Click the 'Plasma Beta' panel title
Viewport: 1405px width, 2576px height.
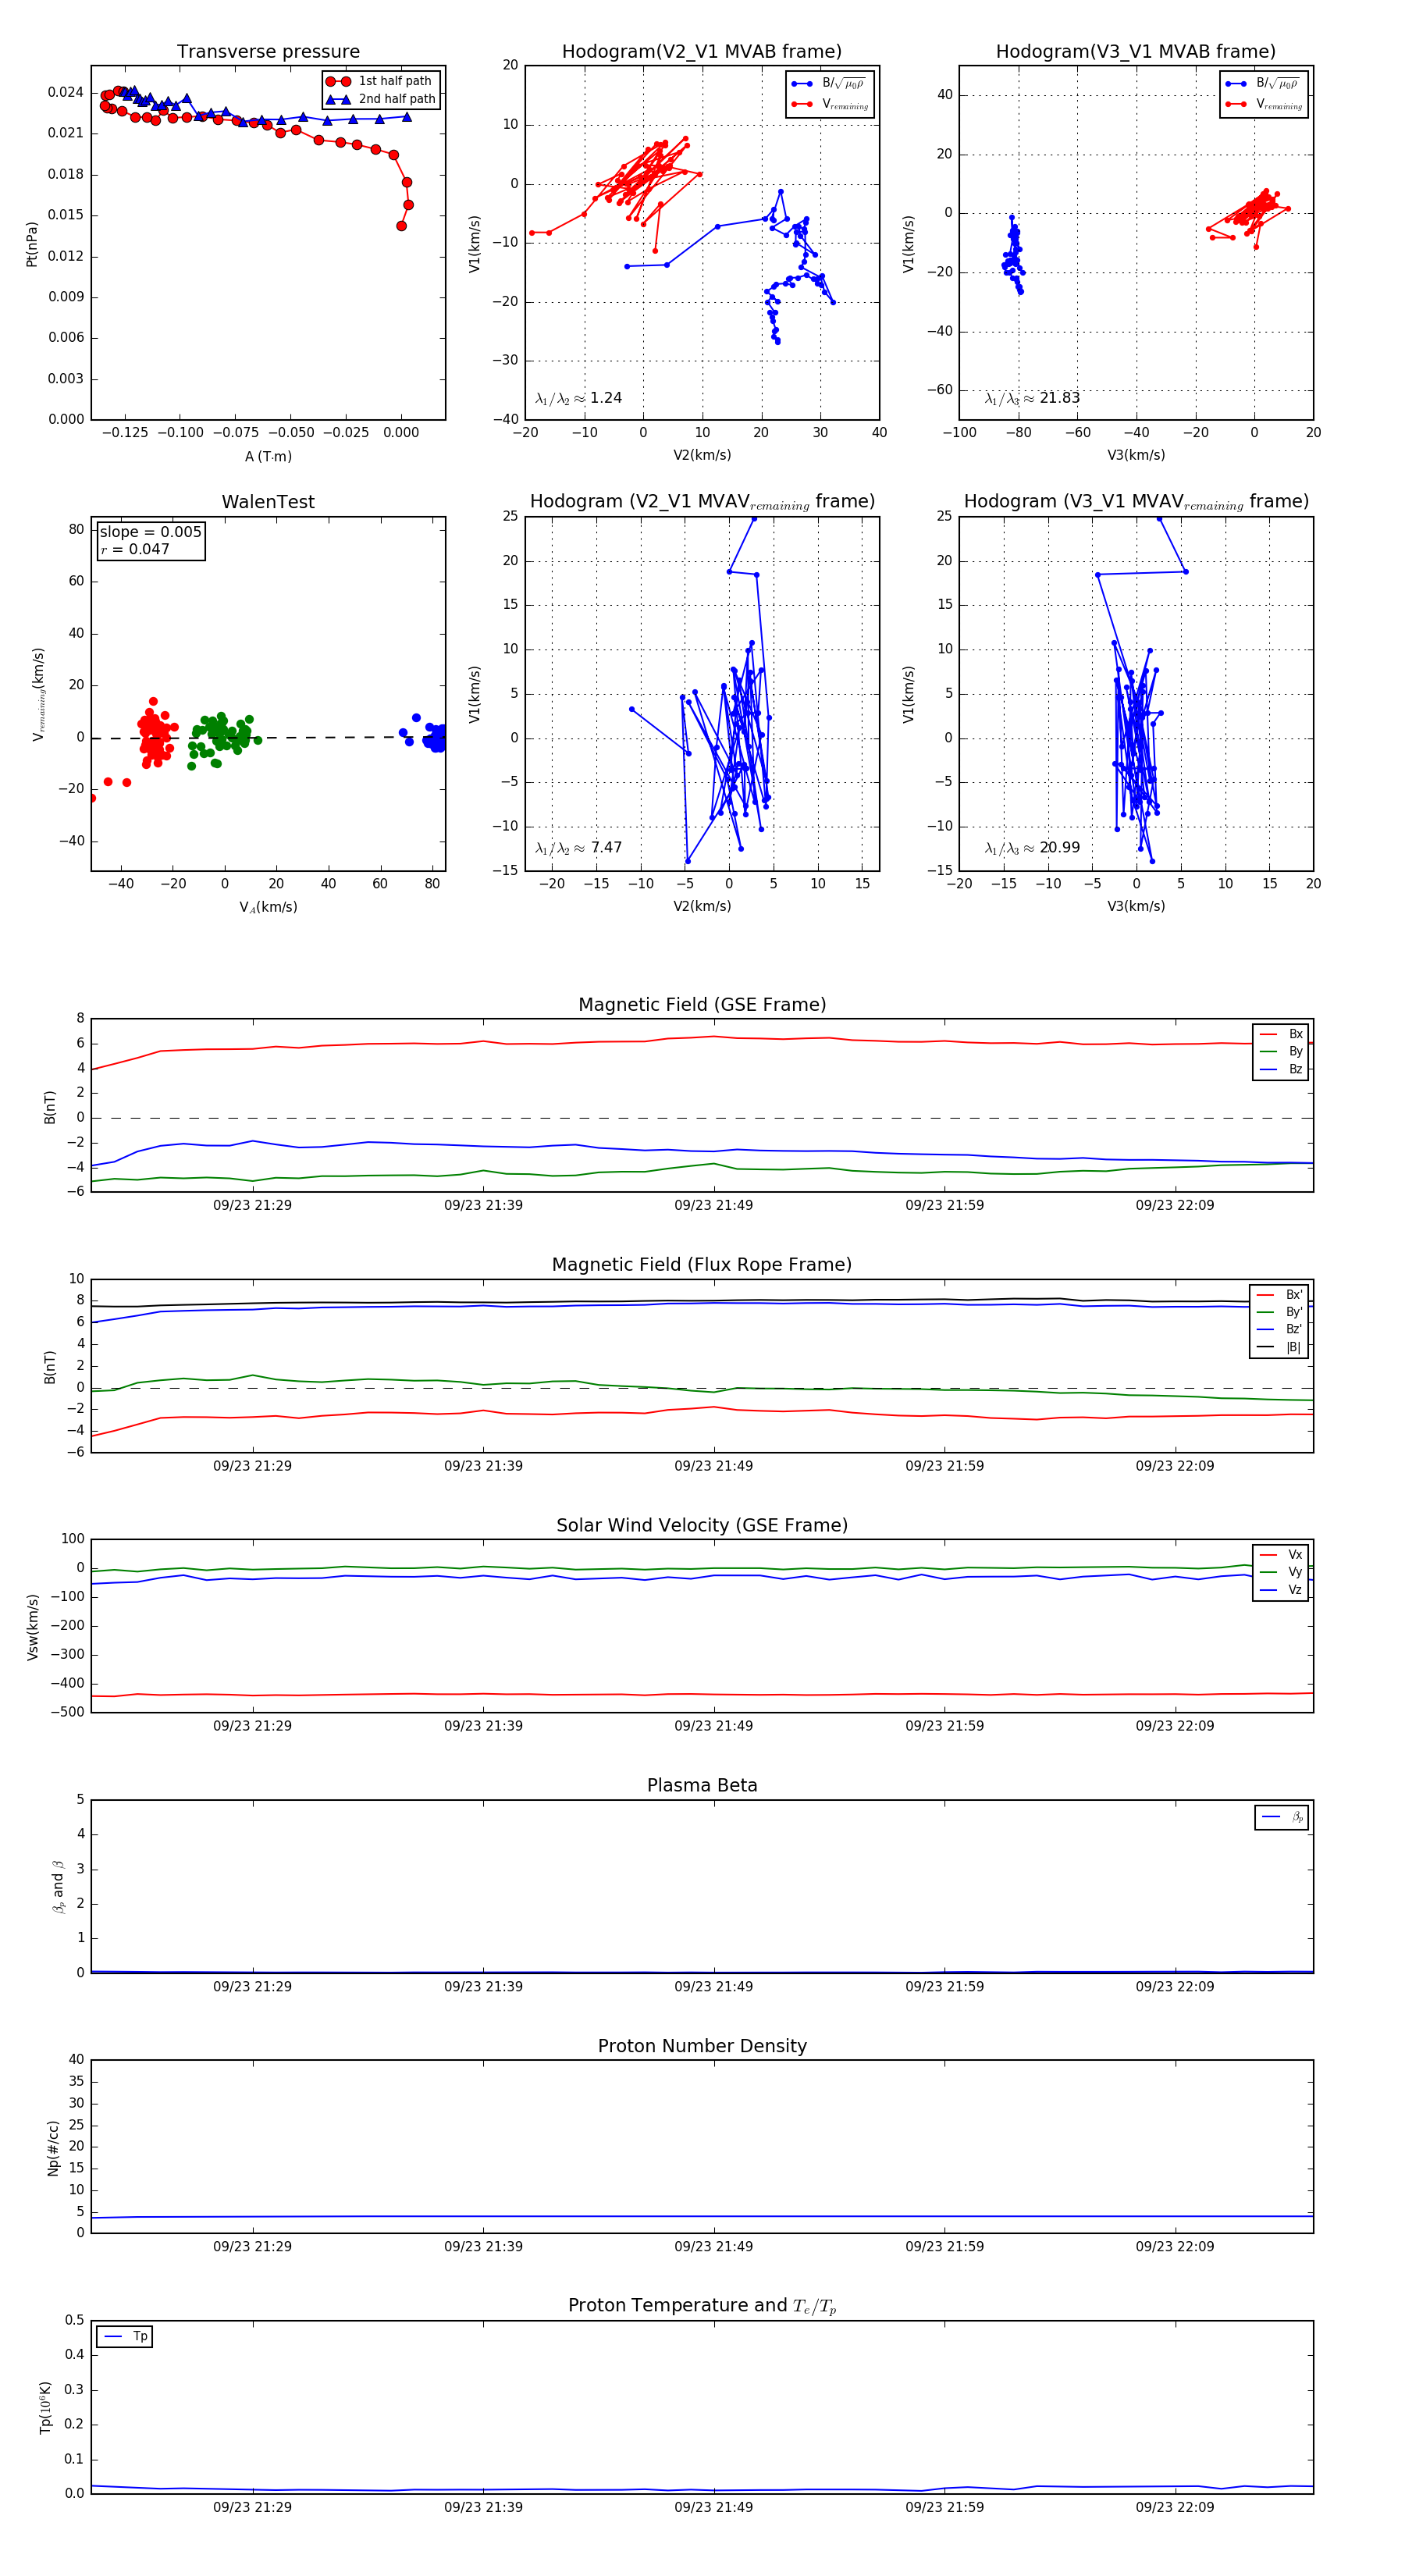(702, 1785)
